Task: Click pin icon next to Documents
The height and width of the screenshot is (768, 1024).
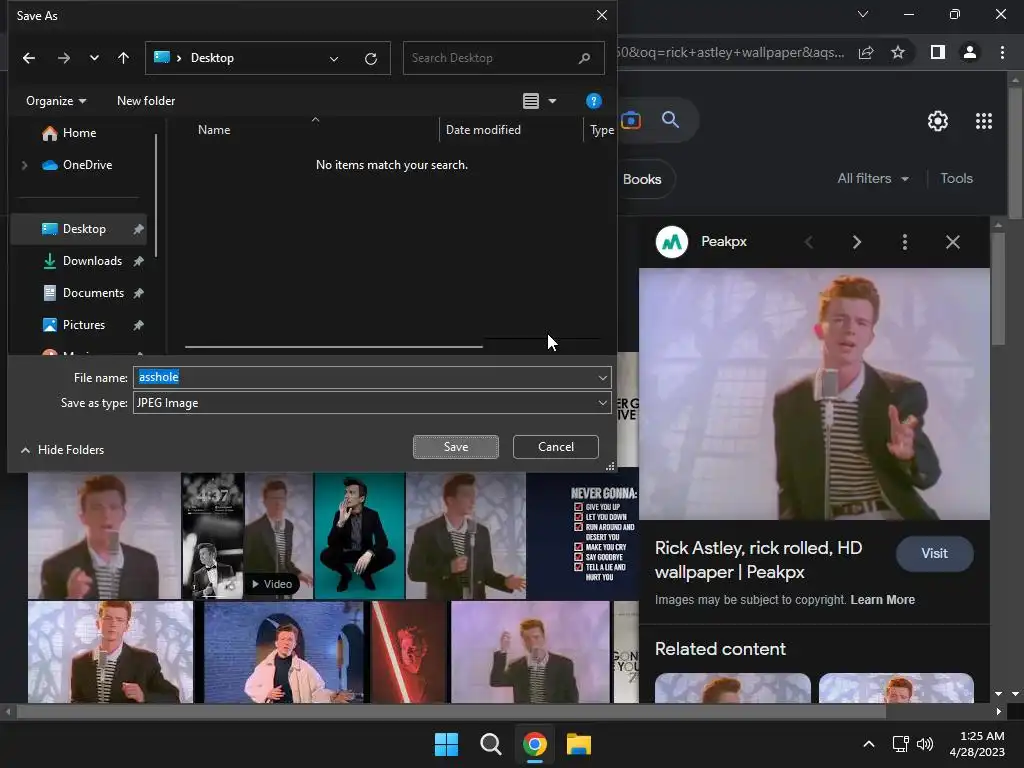Action: 138,293
